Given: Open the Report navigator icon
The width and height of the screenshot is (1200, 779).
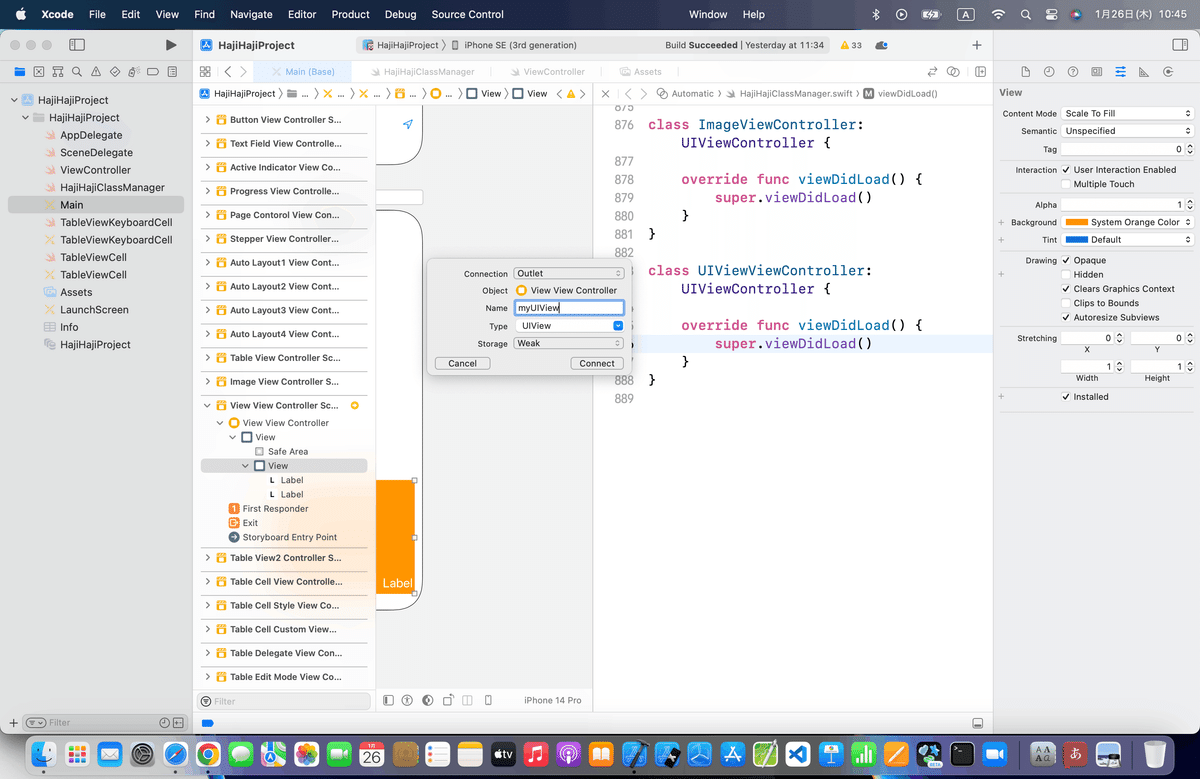Looking at the screenshot, I should tap(173, 72).
